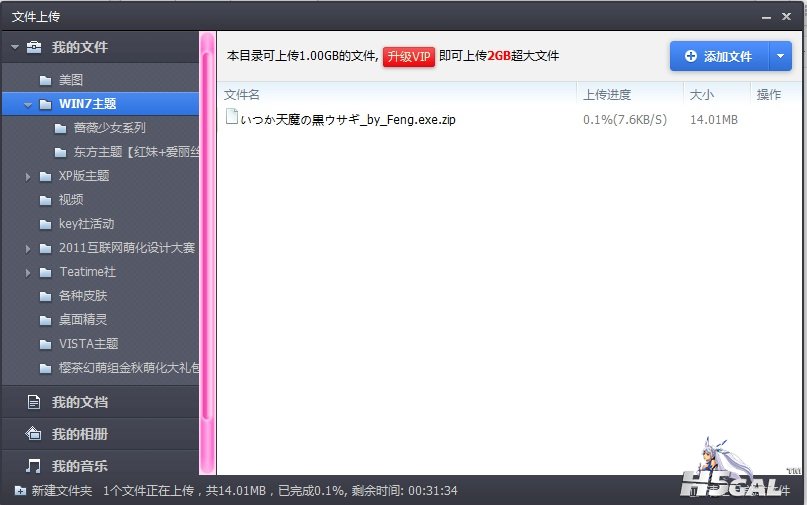Screen dimensions: 807x505
Task: Expand the 2011互联网萌化设计大赛 tree arrow
Action: (28, 249)
